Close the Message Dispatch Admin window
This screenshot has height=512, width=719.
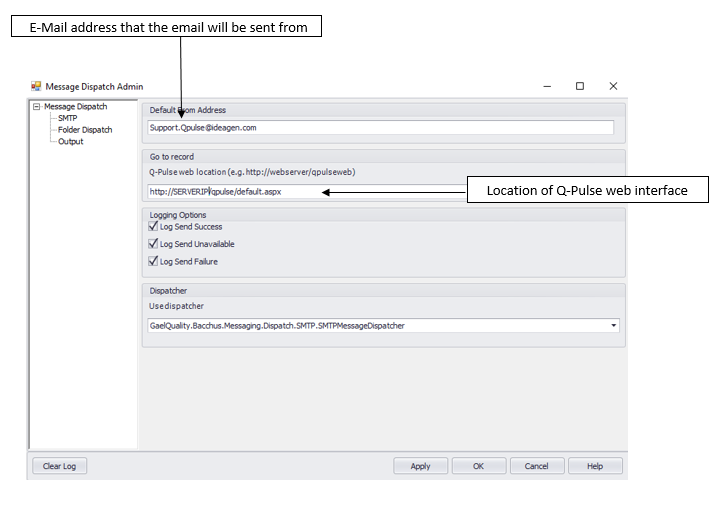click(614, 86)
